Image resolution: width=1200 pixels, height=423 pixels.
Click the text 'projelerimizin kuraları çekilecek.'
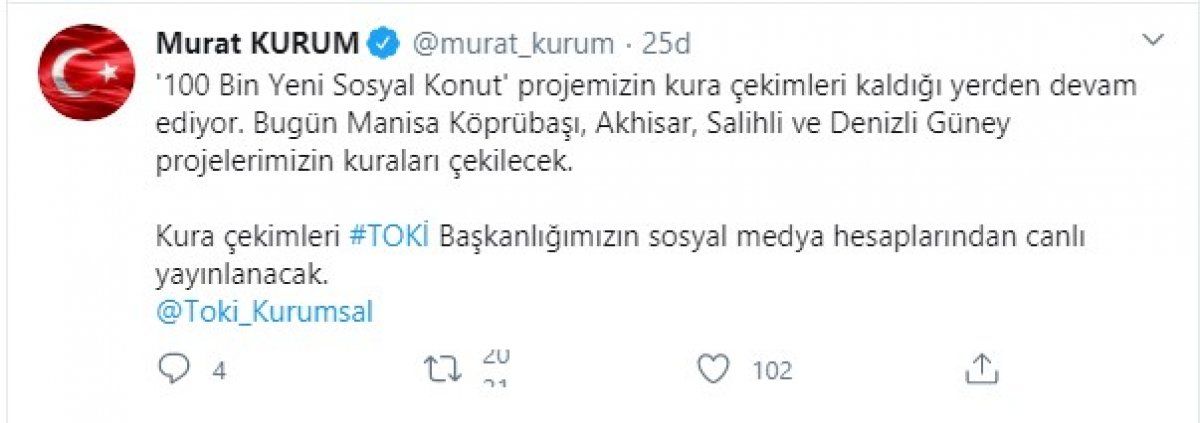coord(367,163)
